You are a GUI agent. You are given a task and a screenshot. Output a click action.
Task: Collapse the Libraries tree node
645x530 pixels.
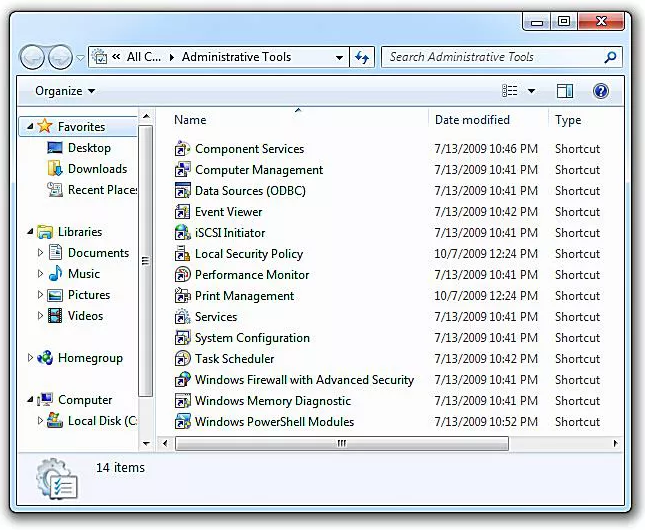[30, 232]
